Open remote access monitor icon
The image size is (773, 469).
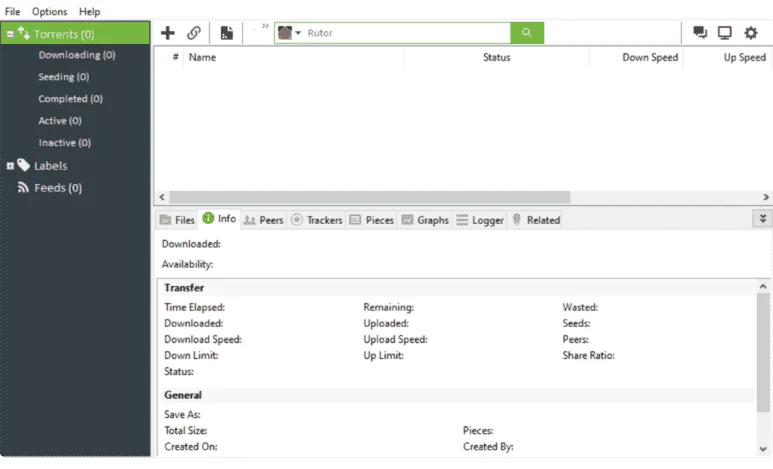click(x=725, y=33)
